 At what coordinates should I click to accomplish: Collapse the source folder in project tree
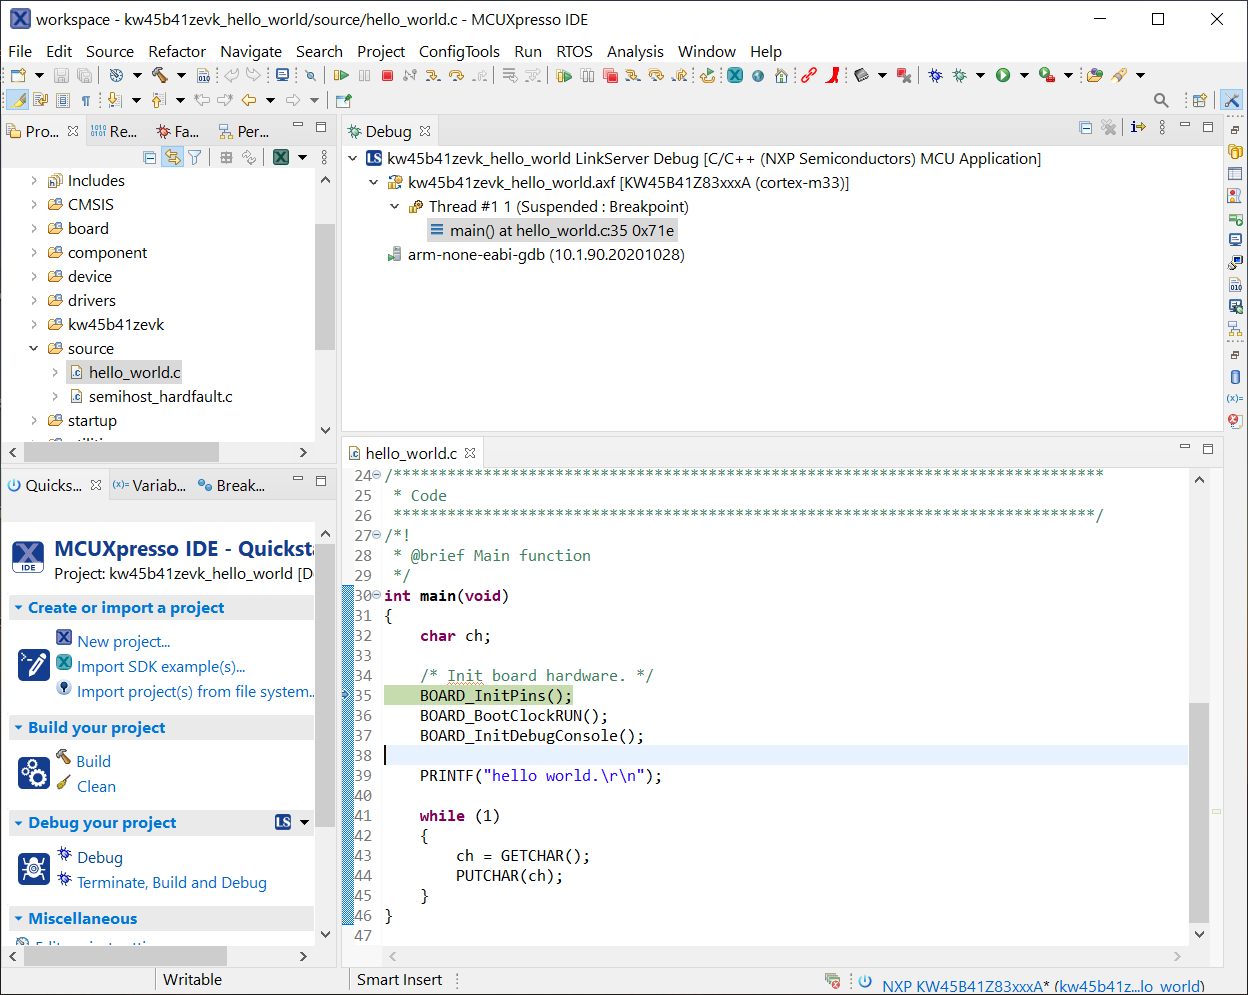point(34,349)
